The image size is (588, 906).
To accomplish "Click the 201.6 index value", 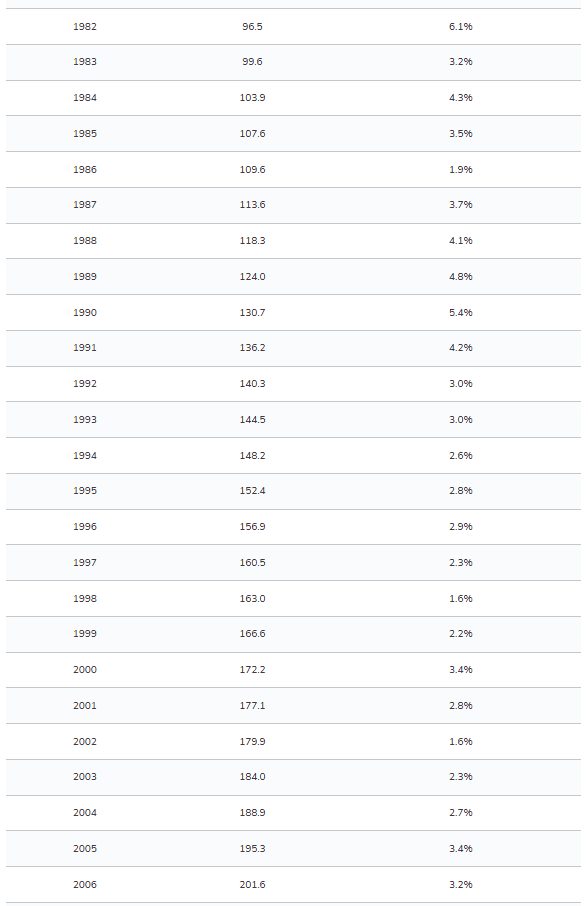I will (252, 885).
